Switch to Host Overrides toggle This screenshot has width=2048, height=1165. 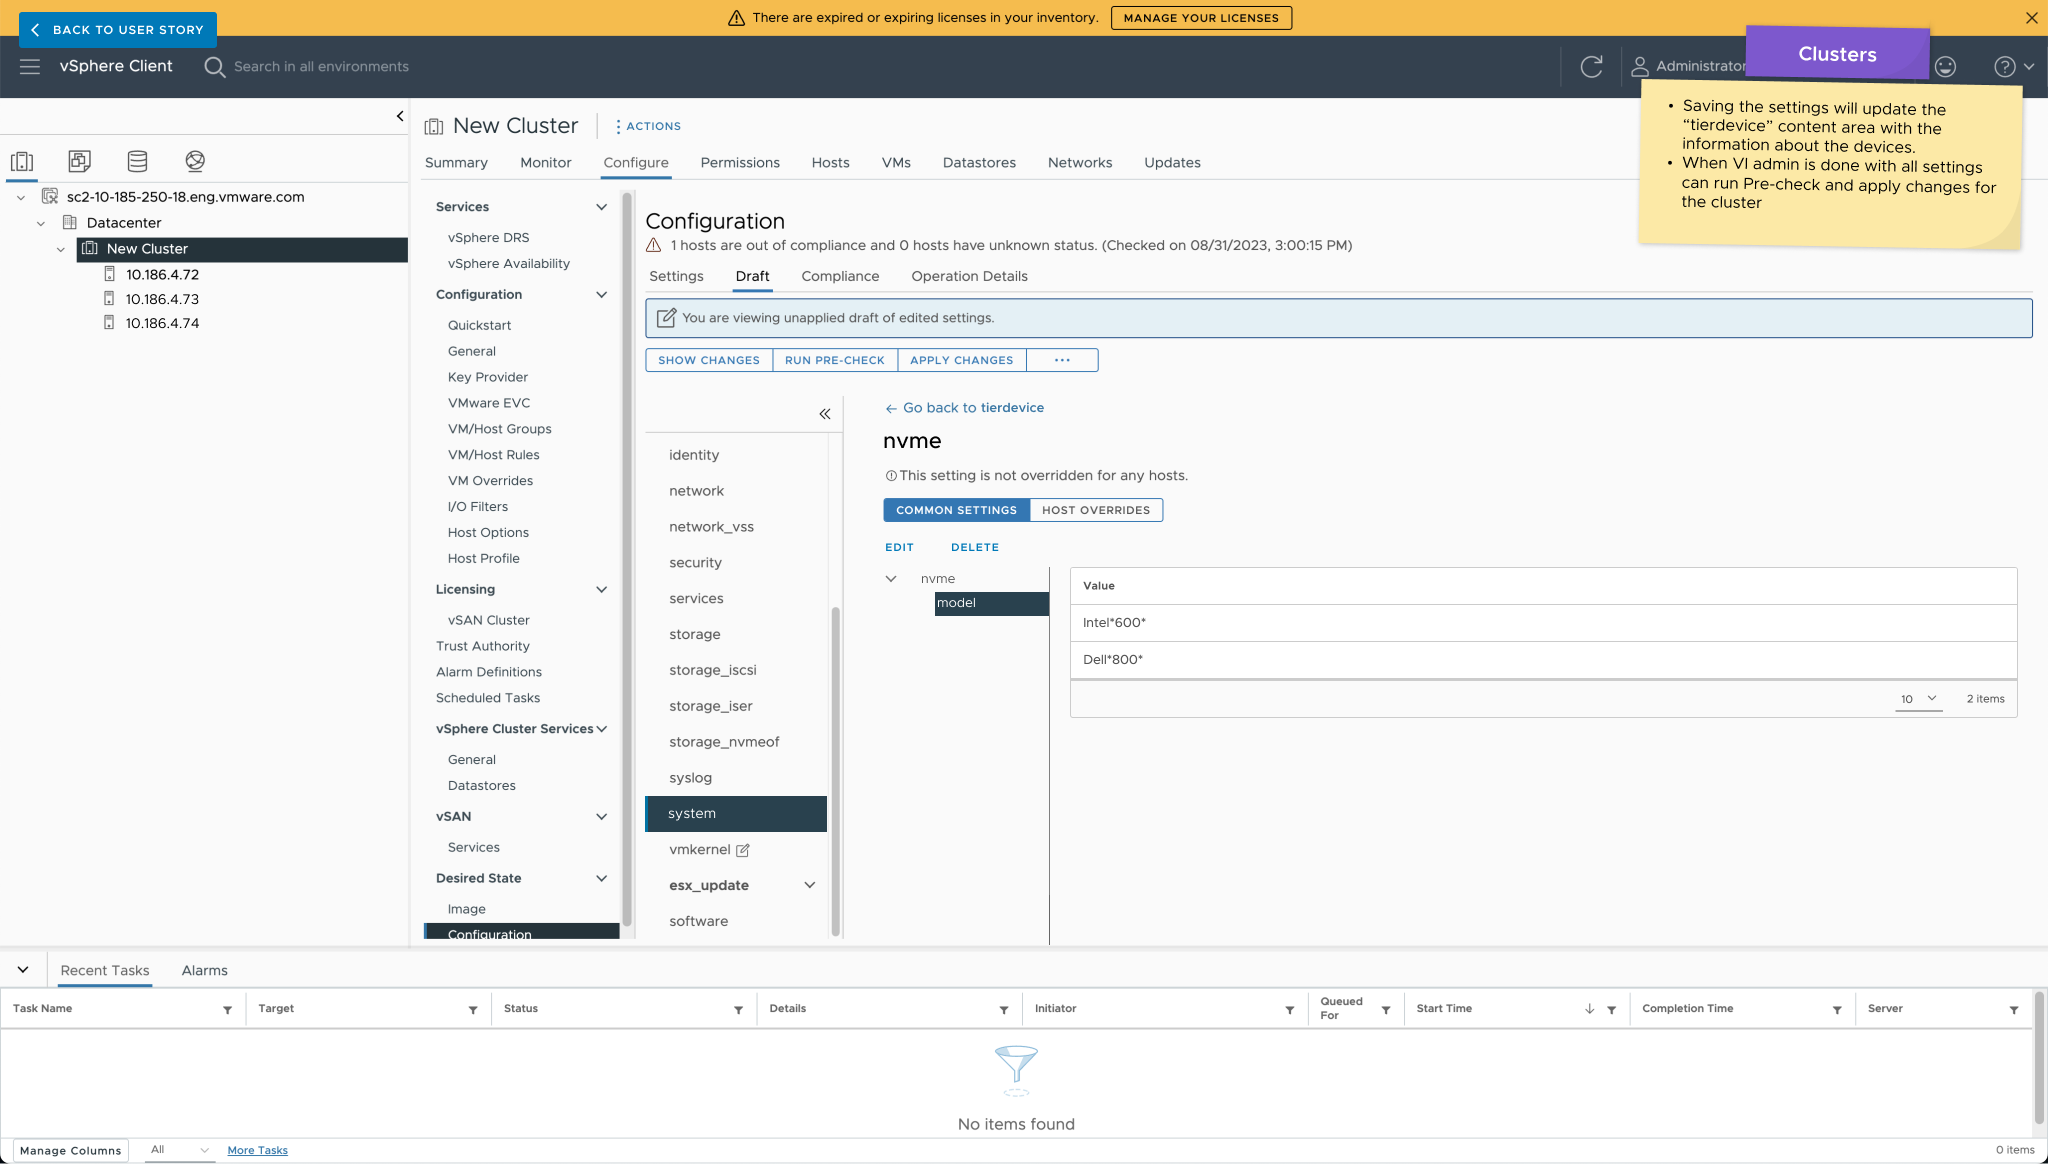pyautogui.click(x=1096, y=510)
